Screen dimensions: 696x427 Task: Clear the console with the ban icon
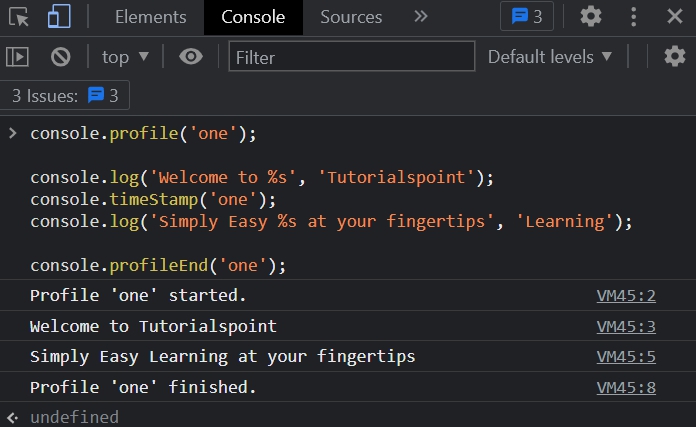pyautogui.click(x=61, y=57)
